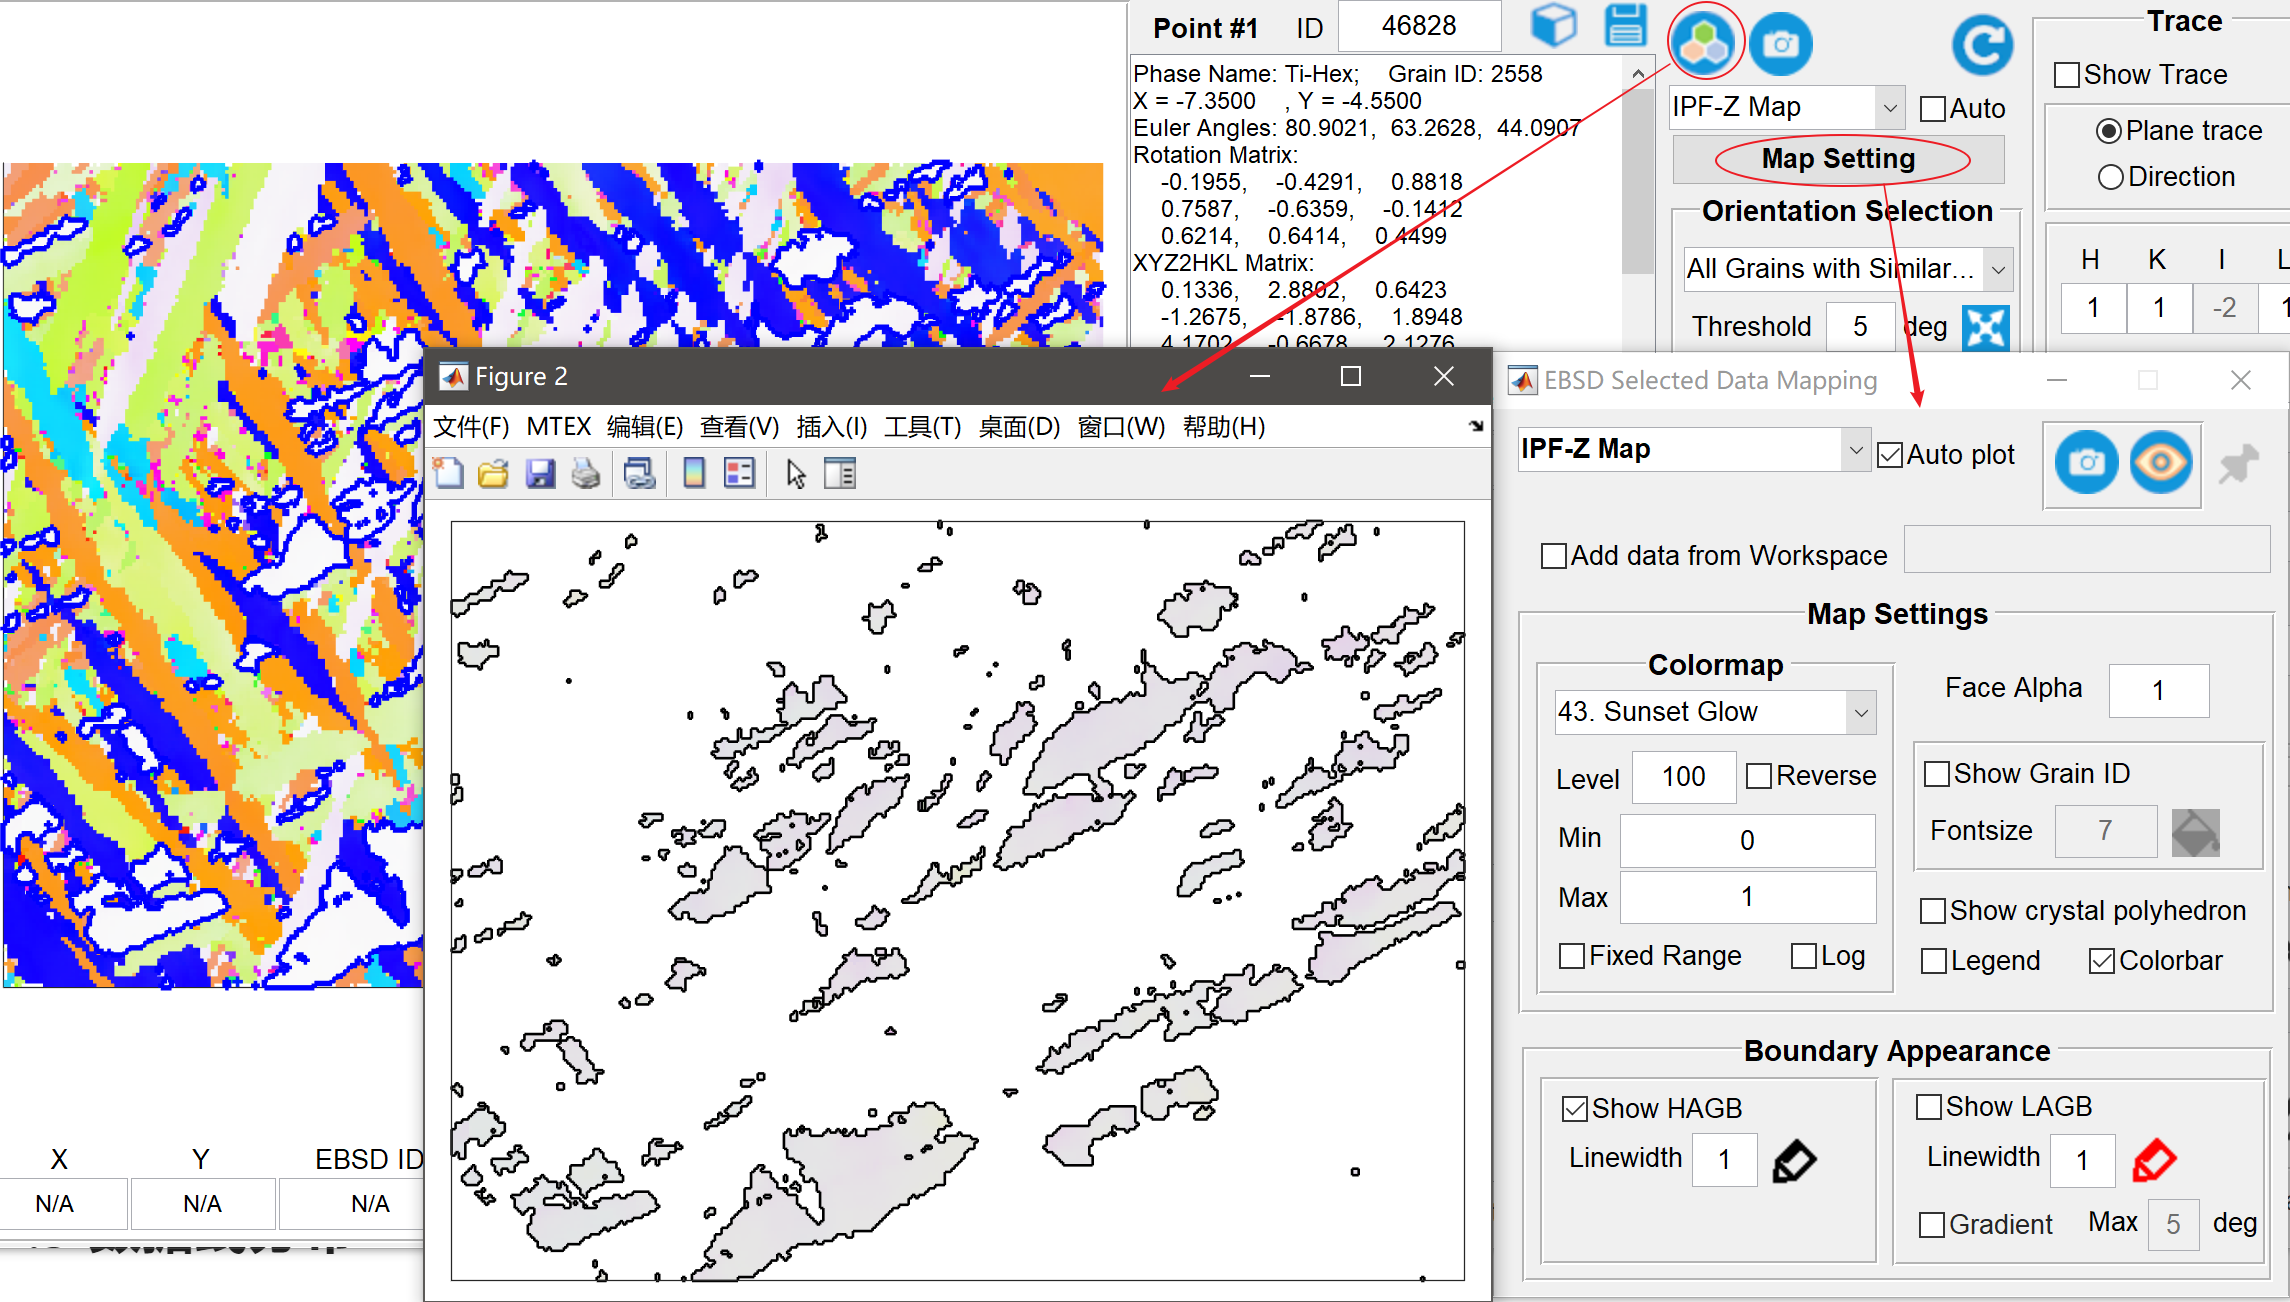Enable the Show Grain ID checkbox
Viewport: 2290px width, 1302px height.
(1937, 774)
